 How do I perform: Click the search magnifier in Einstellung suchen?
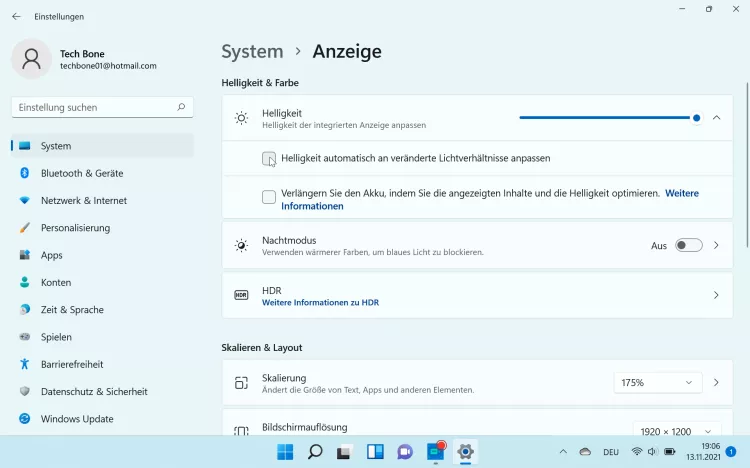pos(181,107)
